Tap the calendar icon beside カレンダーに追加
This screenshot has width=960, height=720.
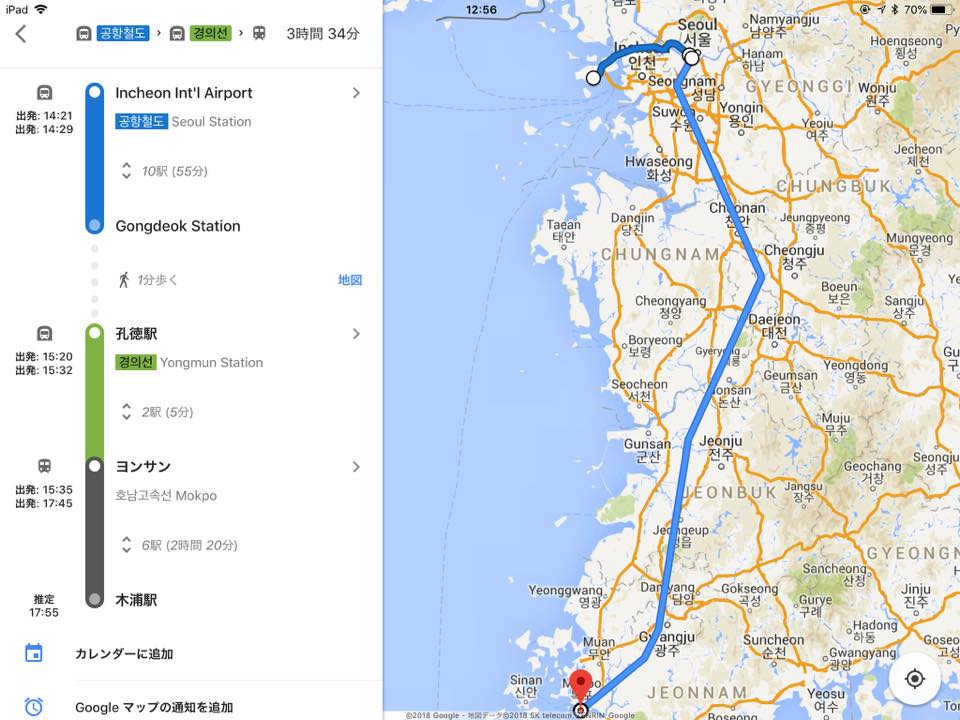pyautogui.click(x=34, y=653)
